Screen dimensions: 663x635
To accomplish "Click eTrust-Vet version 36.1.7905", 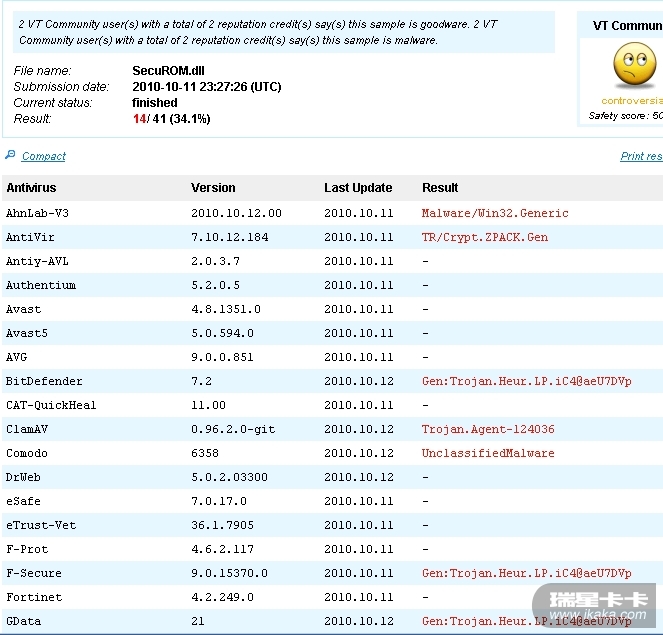I will pyautogui.click(x=222, y=526).
